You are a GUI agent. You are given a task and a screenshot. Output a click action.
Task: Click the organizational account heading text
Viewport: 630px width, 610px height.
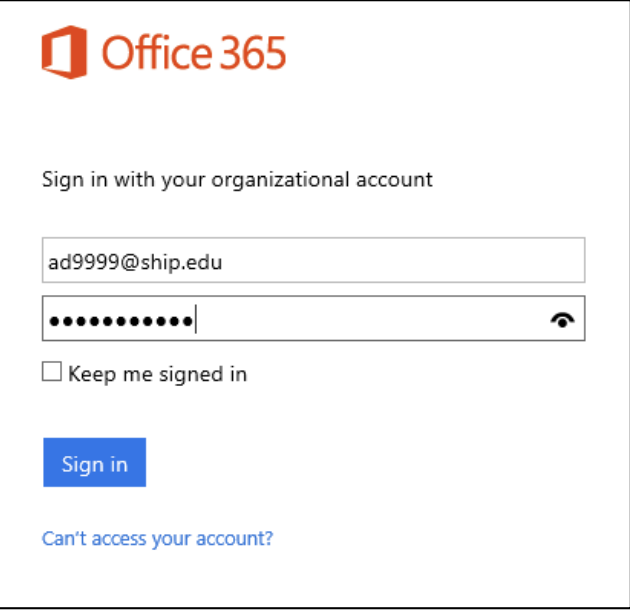point(237,180)
